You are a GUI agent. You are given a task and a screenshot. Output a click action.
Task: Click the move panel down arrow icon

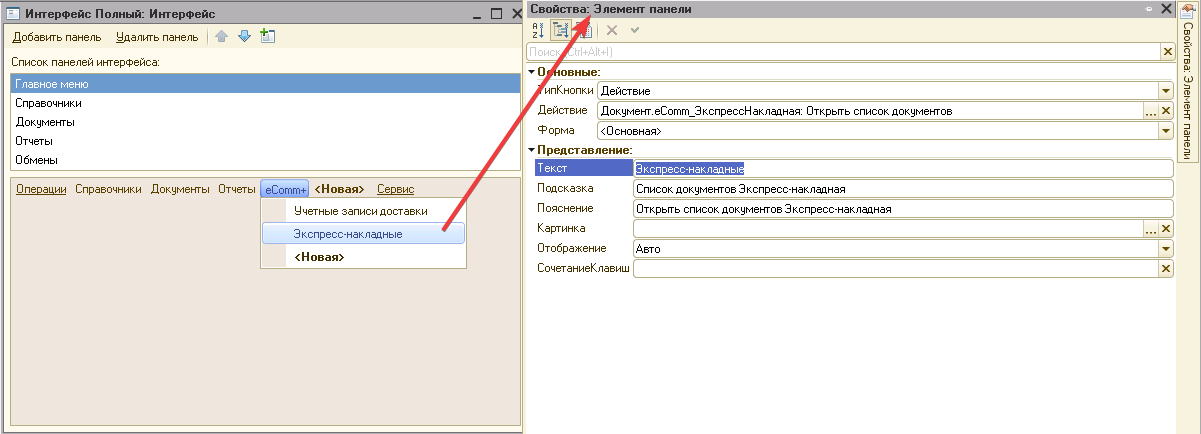click(244, 37)
